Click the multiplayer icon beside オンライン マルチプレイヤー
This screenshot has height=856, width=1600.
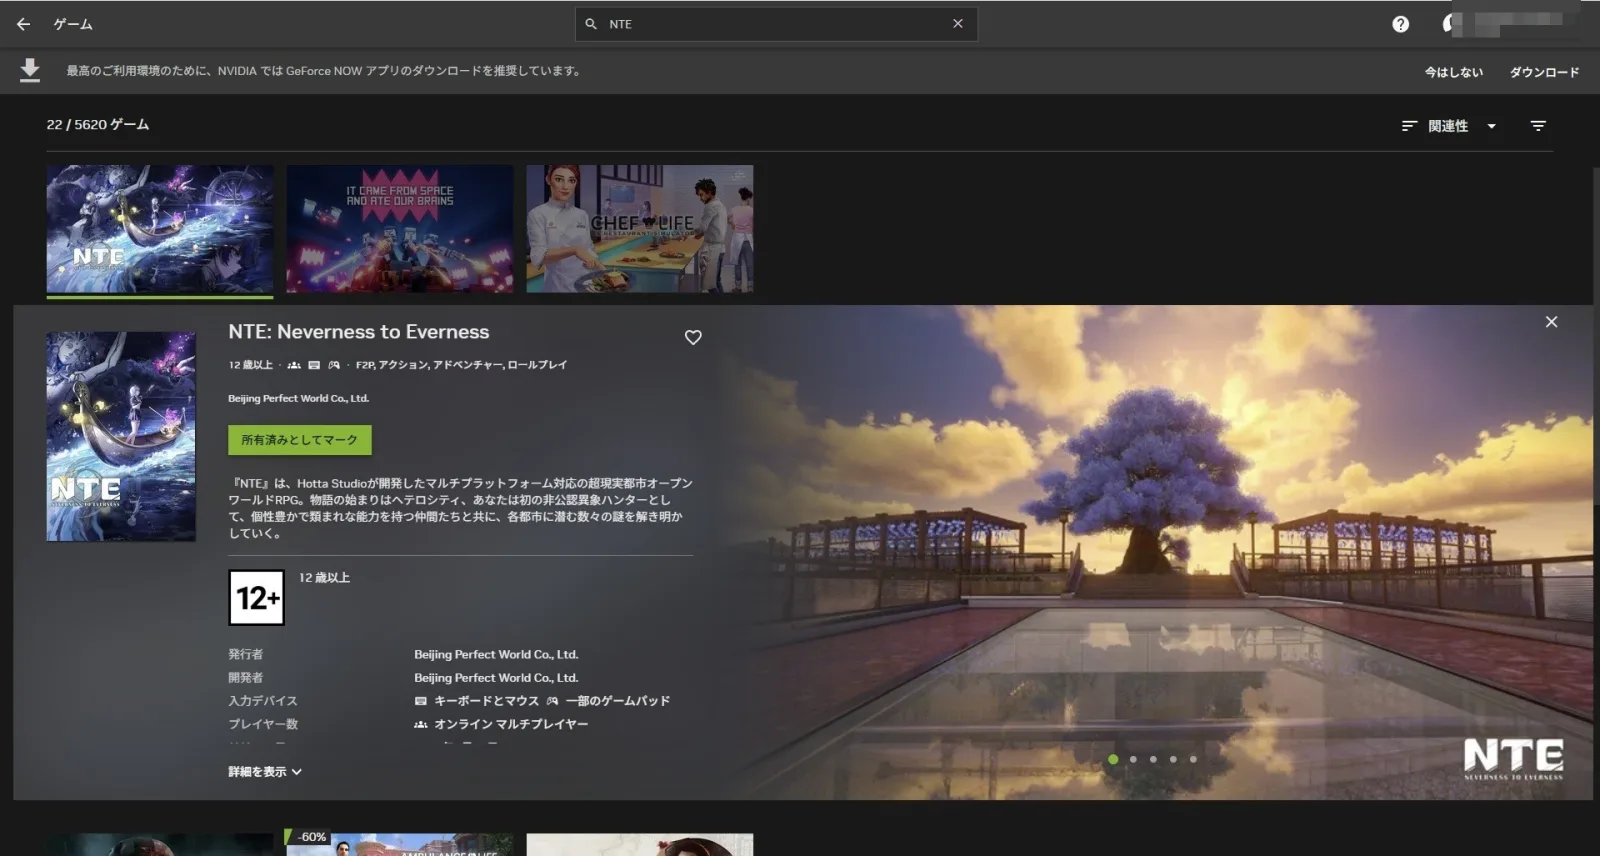click(x=421, y=724)
